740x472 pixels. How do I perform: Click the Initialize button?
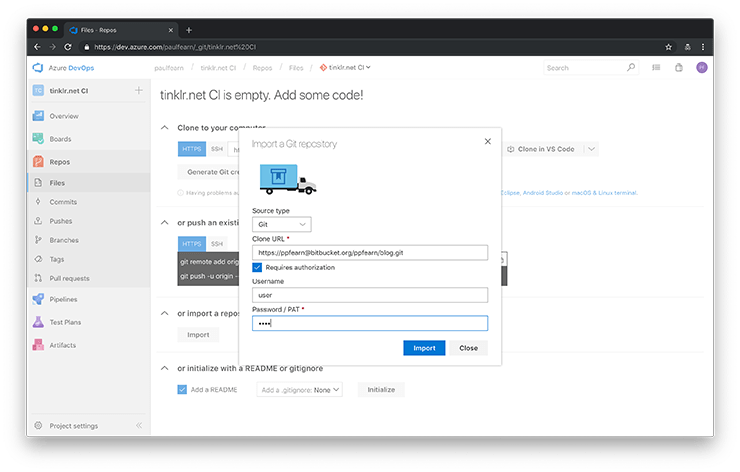tap(381, 390)
